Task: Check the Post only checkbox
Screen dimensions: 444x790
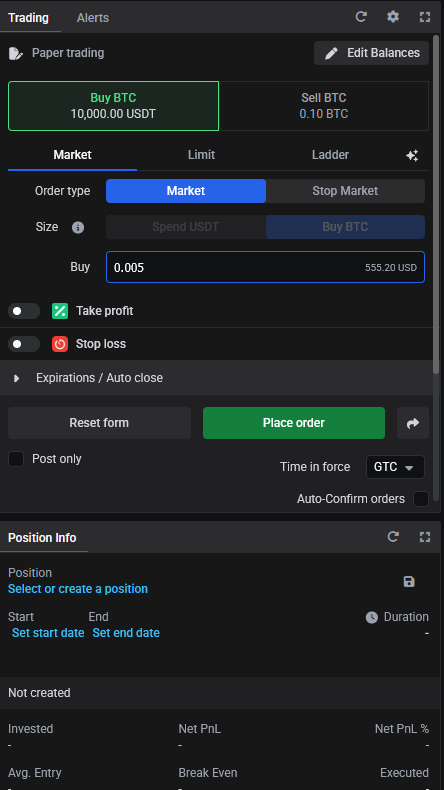Action: (16, 459)
